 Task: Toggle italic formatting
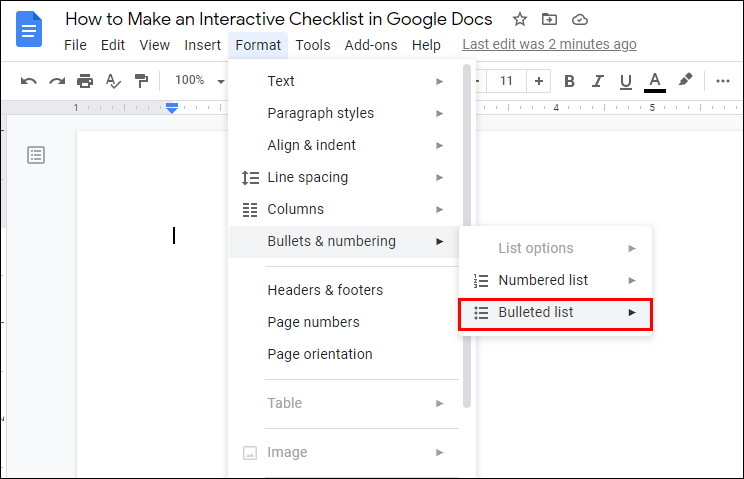[x=598, y=81]
